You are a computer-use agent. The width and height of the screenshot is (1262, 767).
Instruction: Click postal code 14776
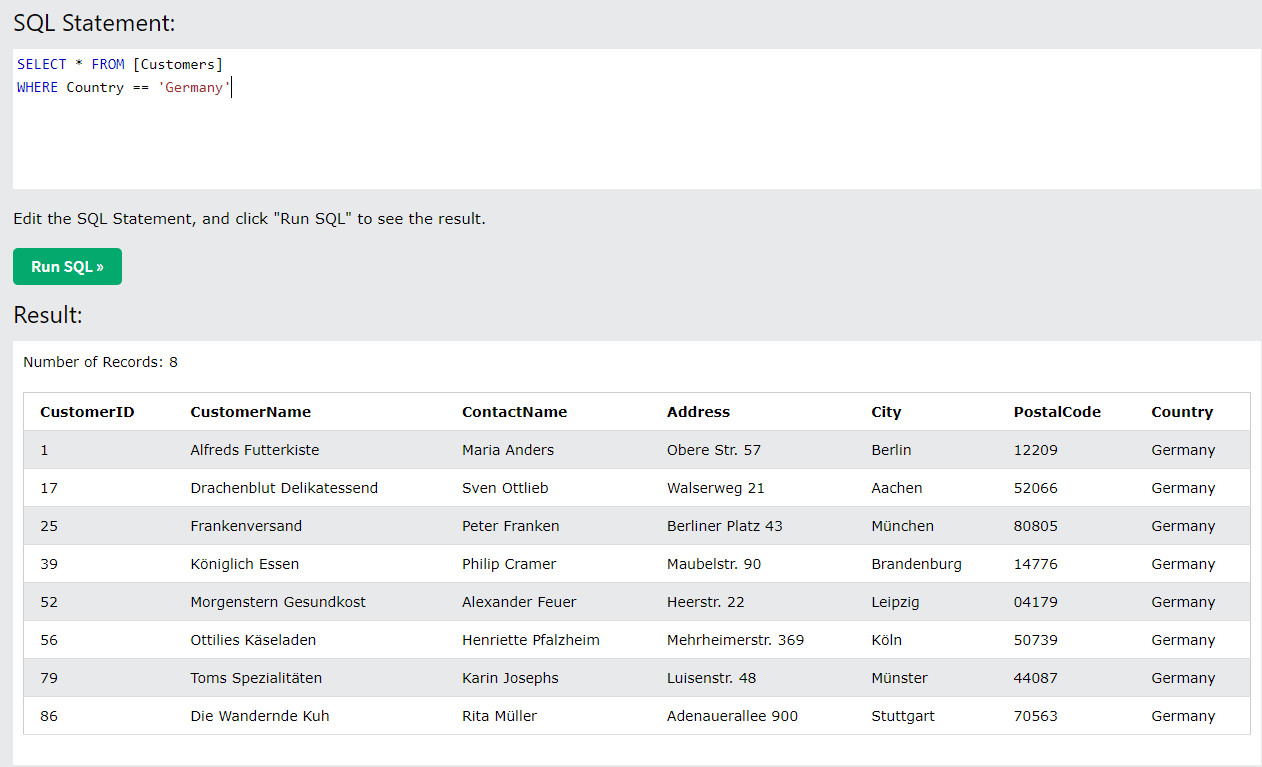click(x=1035, y=564)
